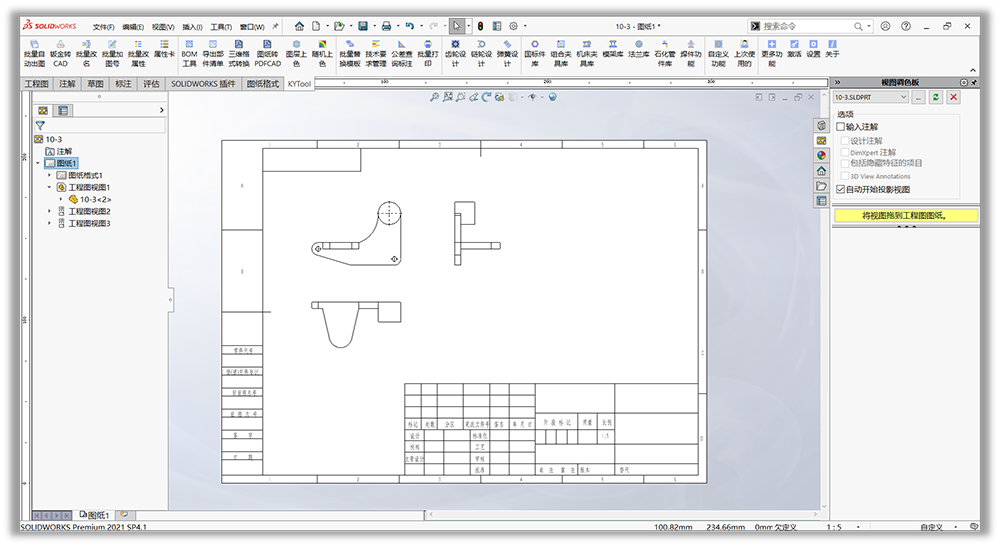Tick the 包括隐藏特征的项目 checkbox
The width and height of the screenshot is (1000, 547).
coord(845,163)
